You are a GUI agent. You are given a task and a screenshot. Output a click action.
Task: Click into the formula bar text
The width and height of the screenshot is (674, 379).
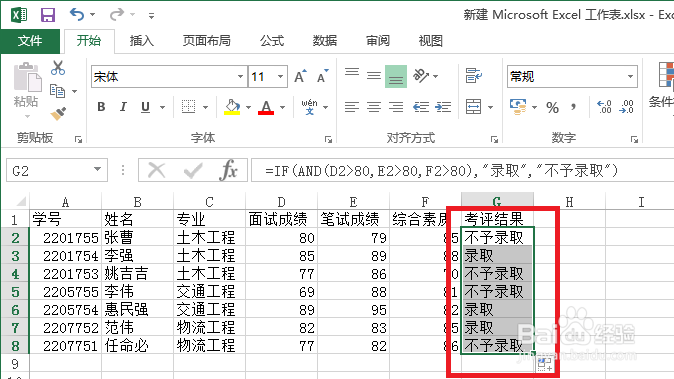coord(463,171)
